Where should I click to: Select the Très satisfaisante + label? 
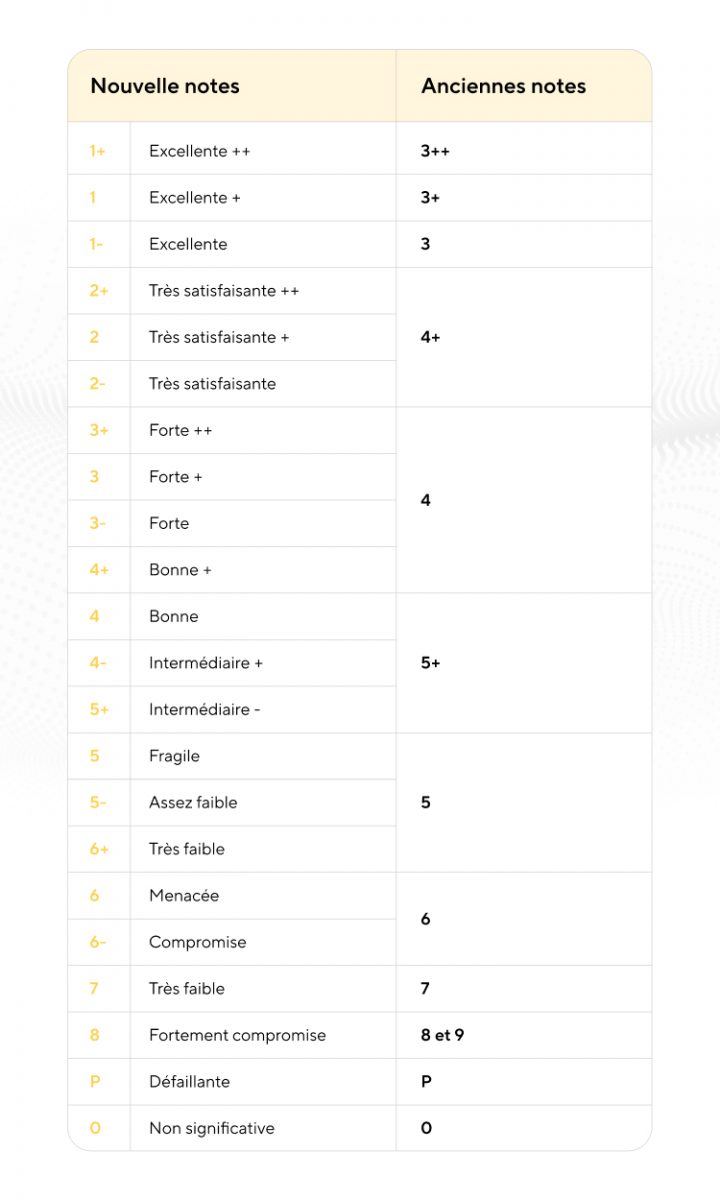219,337
